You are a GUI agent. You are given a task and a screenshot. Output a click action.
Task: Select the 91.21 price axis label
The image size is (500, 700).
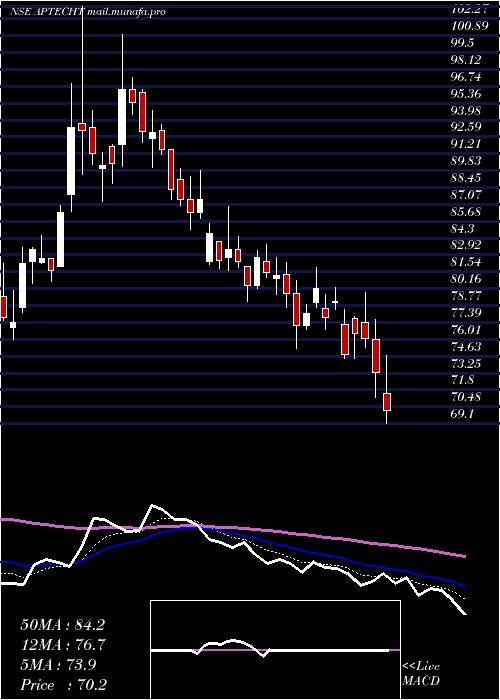coord(466,144)
